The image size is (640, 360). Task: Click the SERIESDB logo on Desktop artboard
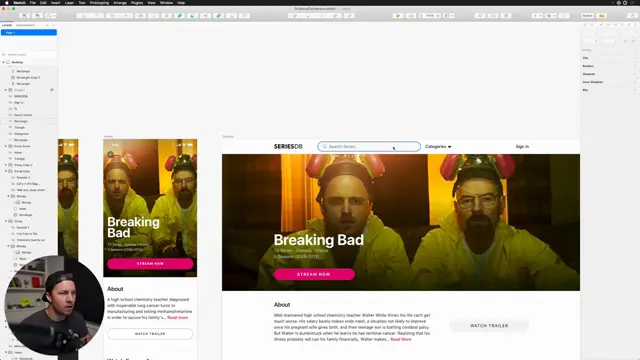[288, 147]
